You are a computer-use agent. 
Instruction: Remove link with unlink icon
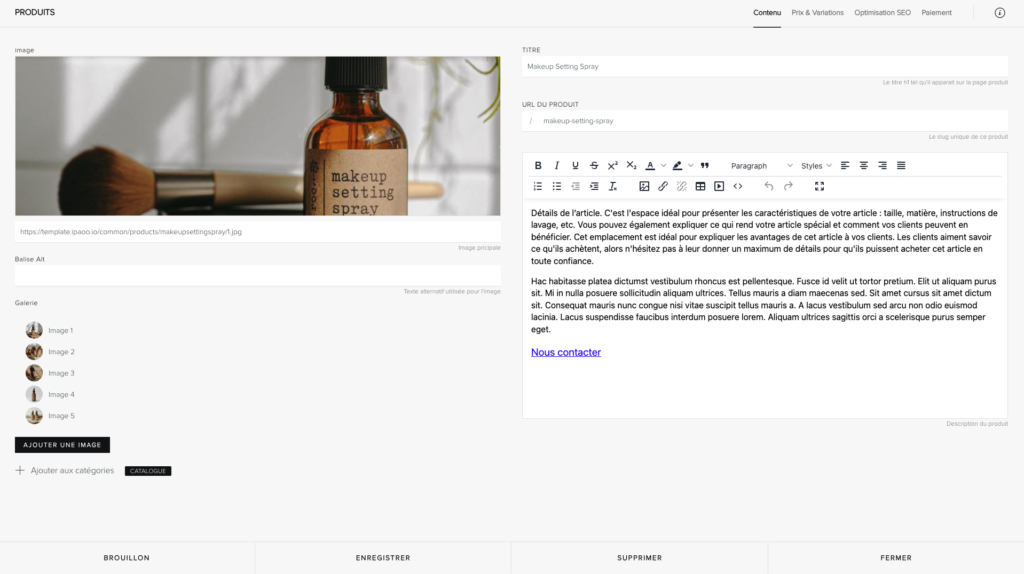point(682,187)
